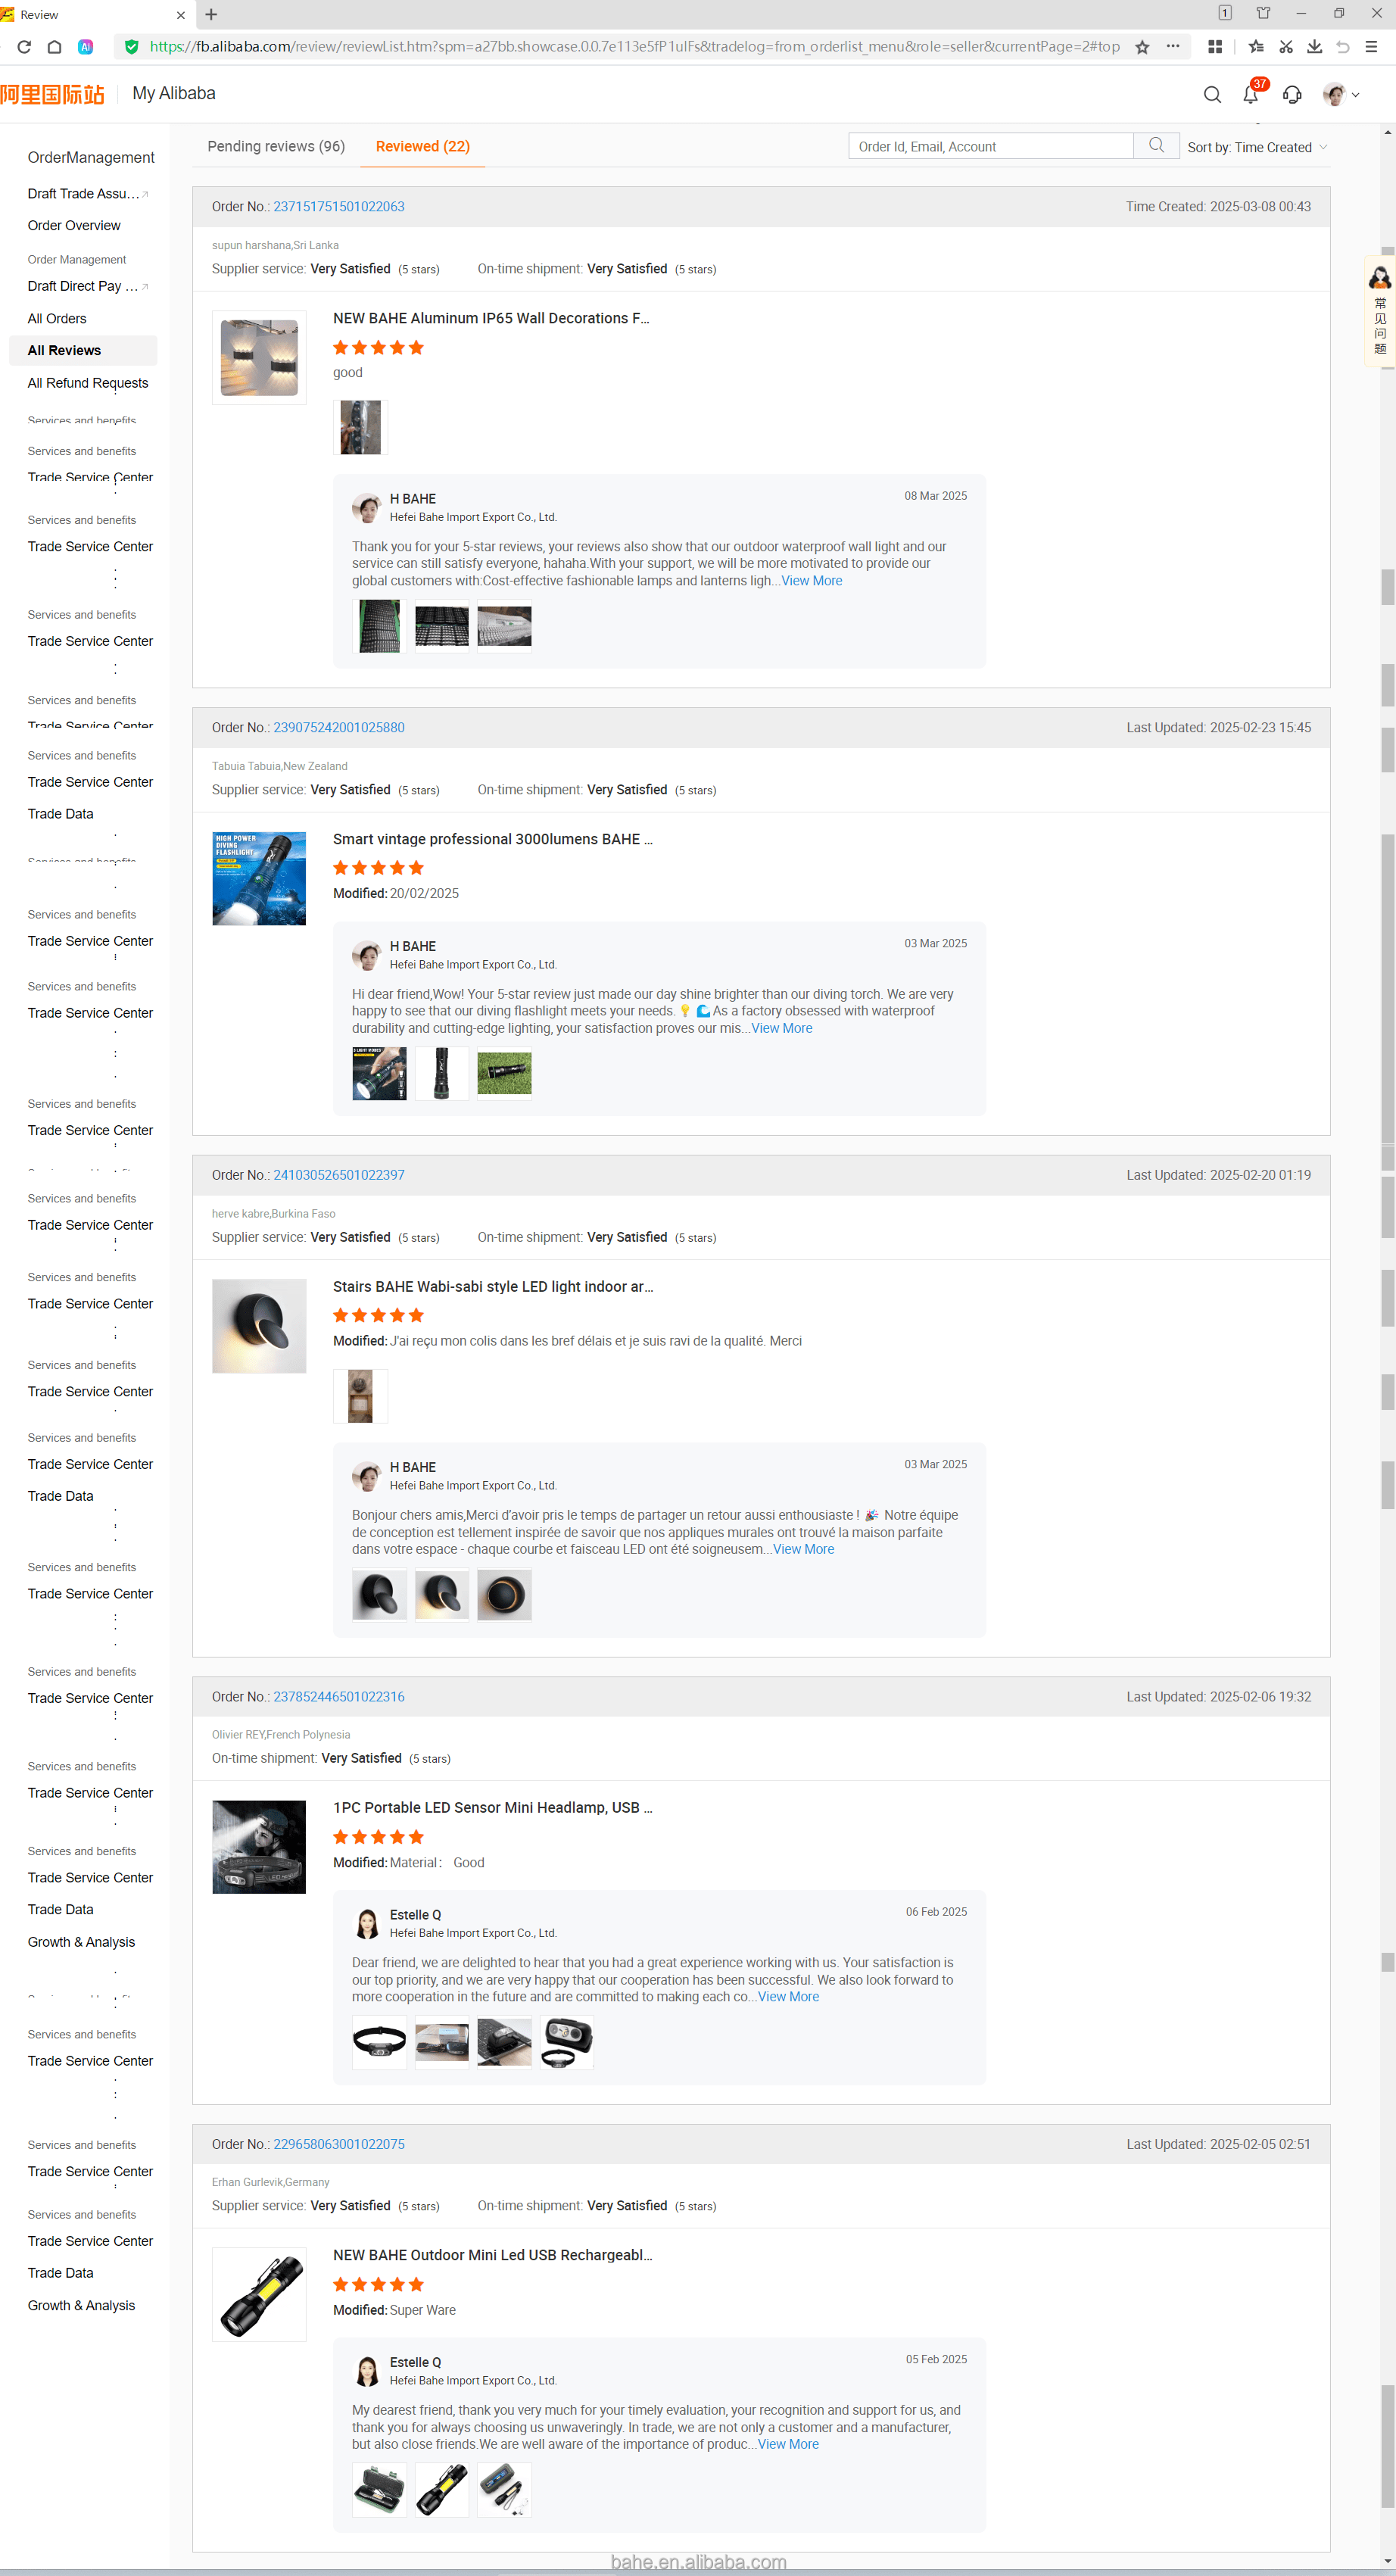Image resolution: width=1396 pixels, height=2576 pixels.
Task: Click the scissors screenshot icon
Action: (1286, 47)
